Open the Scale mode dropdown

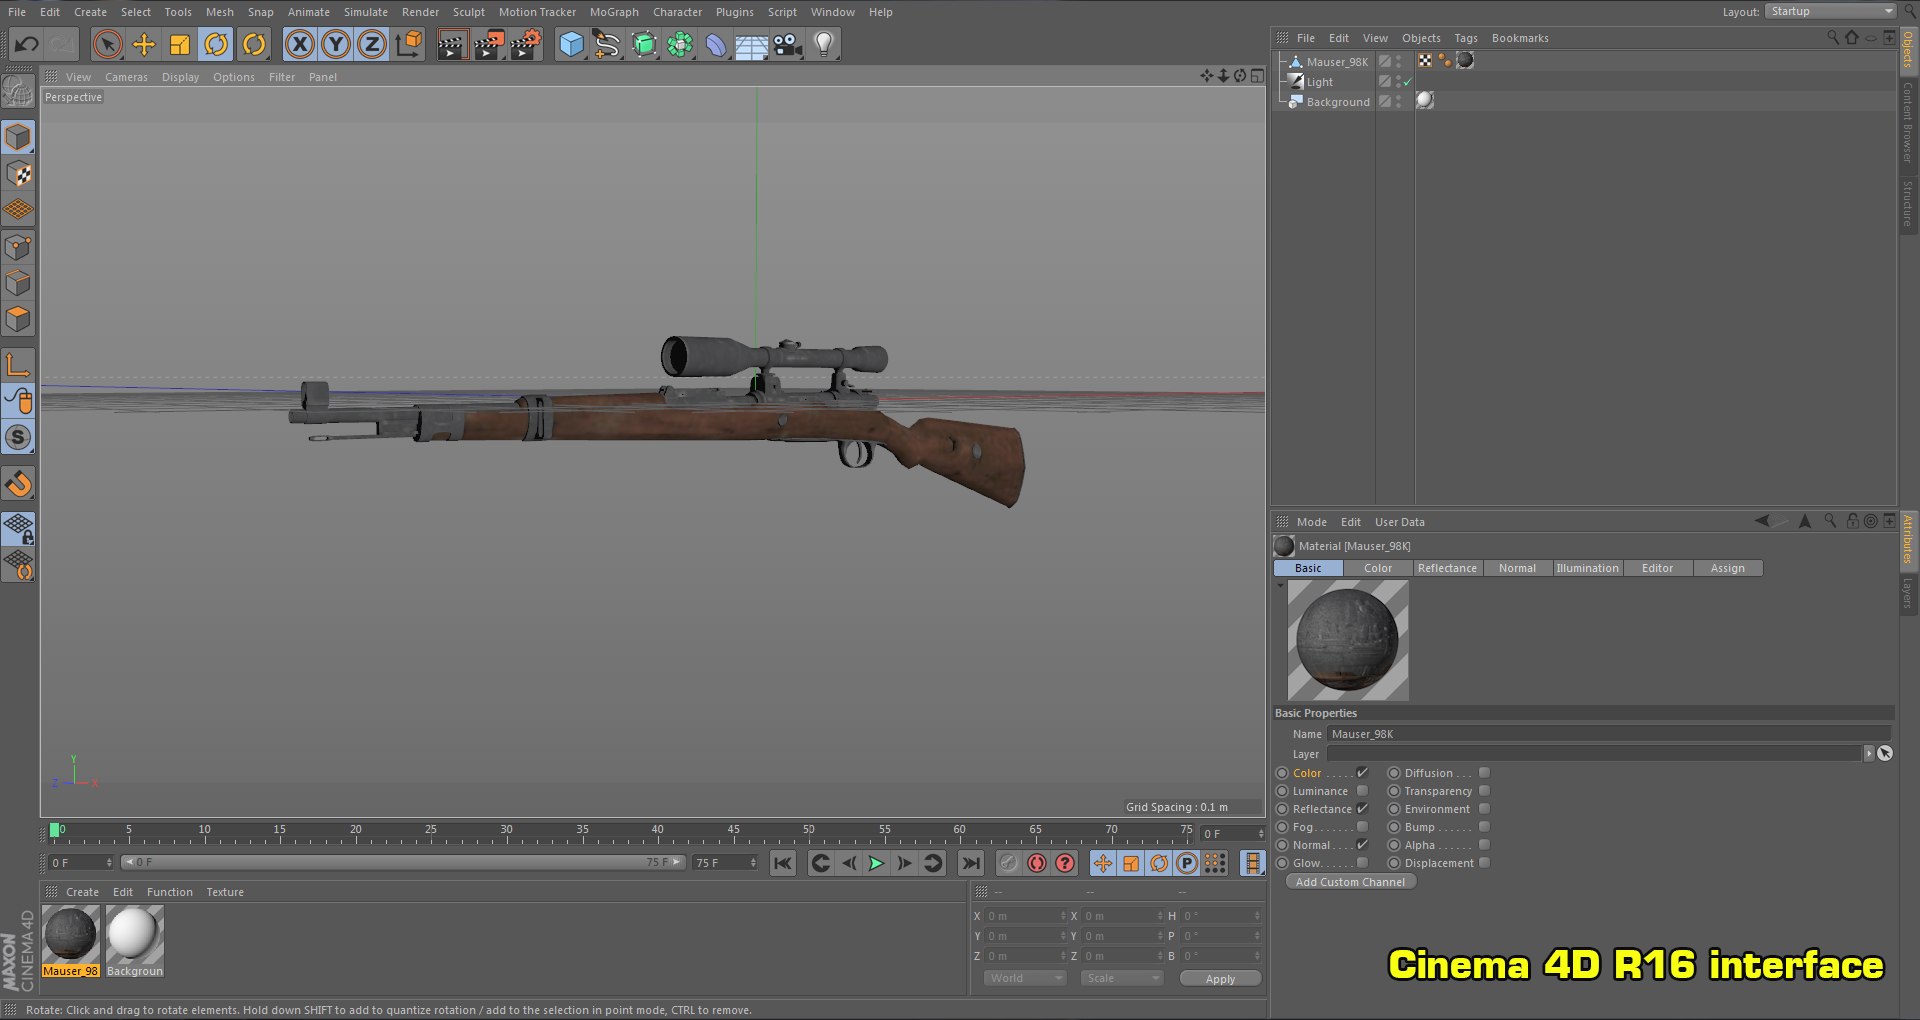[1121, 978]
